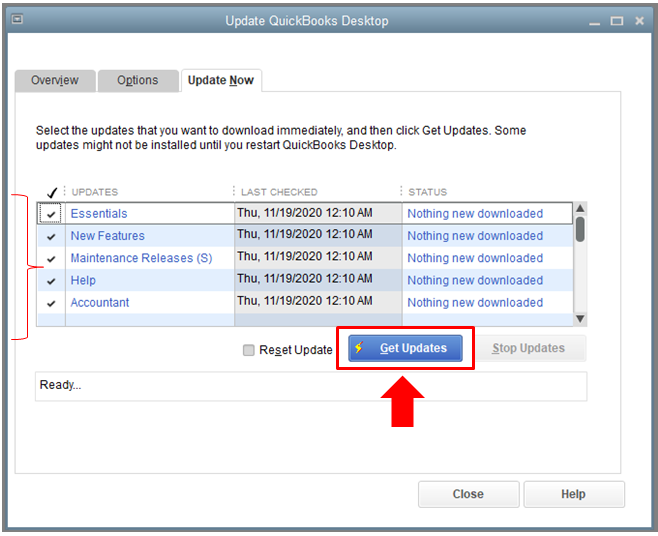Click Essentials status 'Nothing new downloaded'
This screenshot has width=658, height=536.
[475, 214]
